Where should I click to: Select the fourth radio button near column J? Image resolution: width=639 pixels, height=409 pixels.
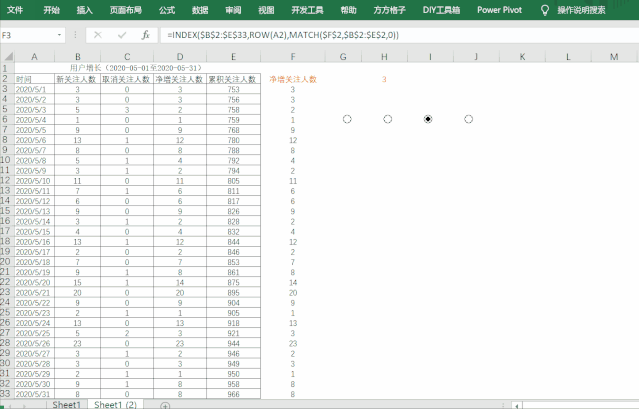pos(468,119)
